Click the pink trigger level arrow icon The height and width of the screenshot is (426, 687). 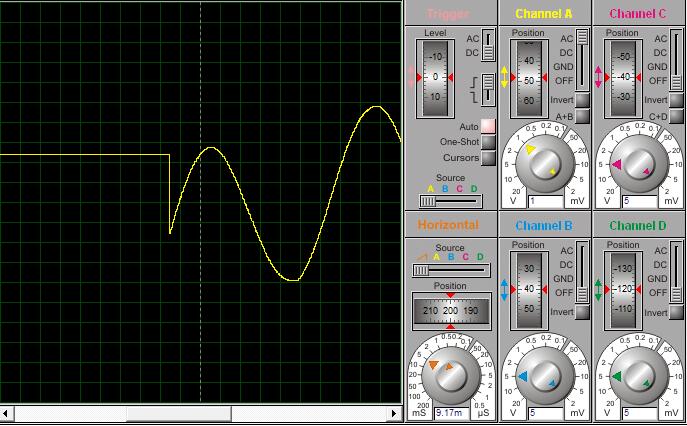[411, 77]
